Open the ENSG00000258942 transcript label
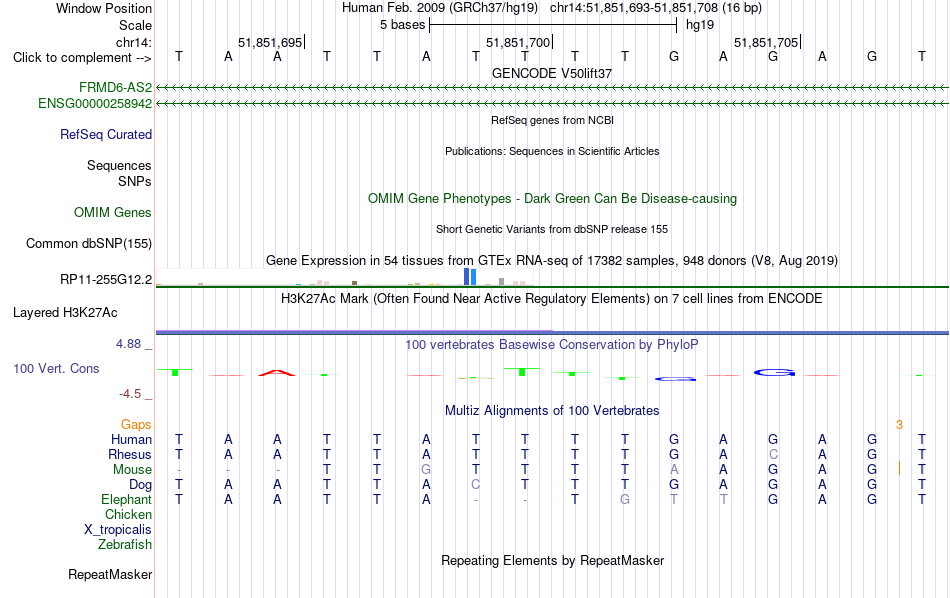This screenshot has width=950, height=598. click(x=95, y=104)
